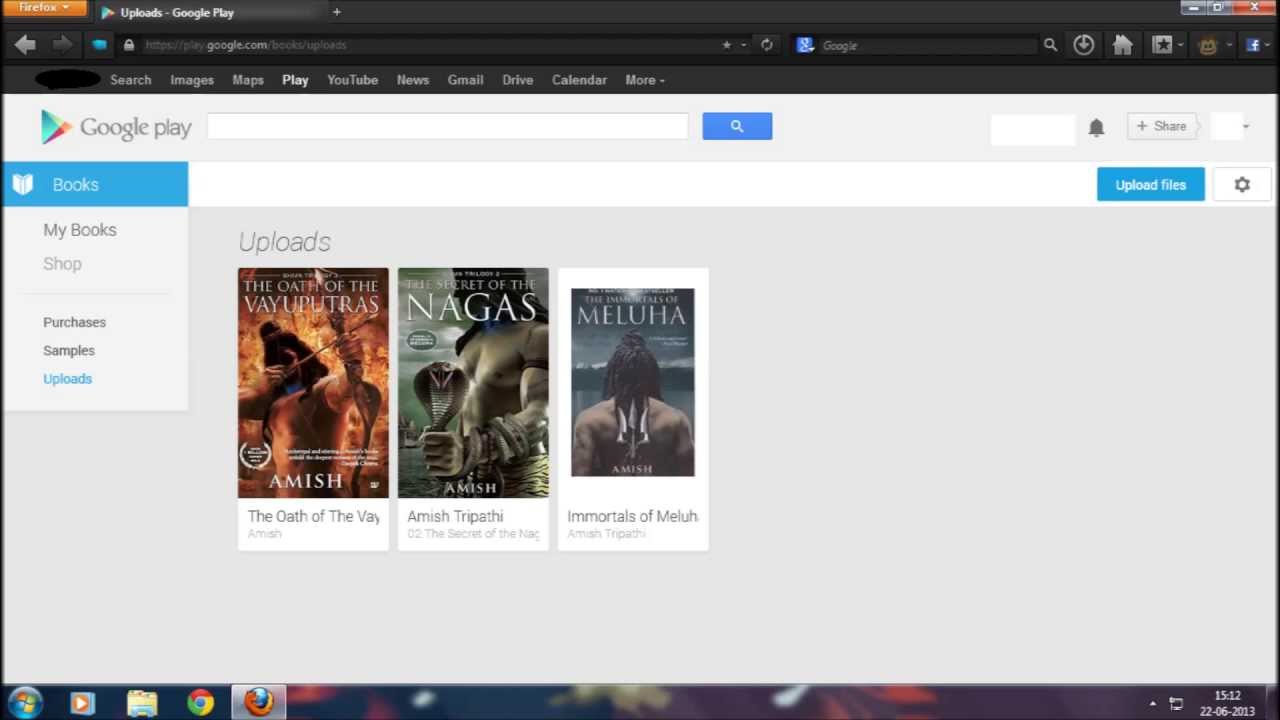Viewport: 1280px width, 720px height.
Task: Click the Books open-book icon in sidebar
Action: (23, 184)
